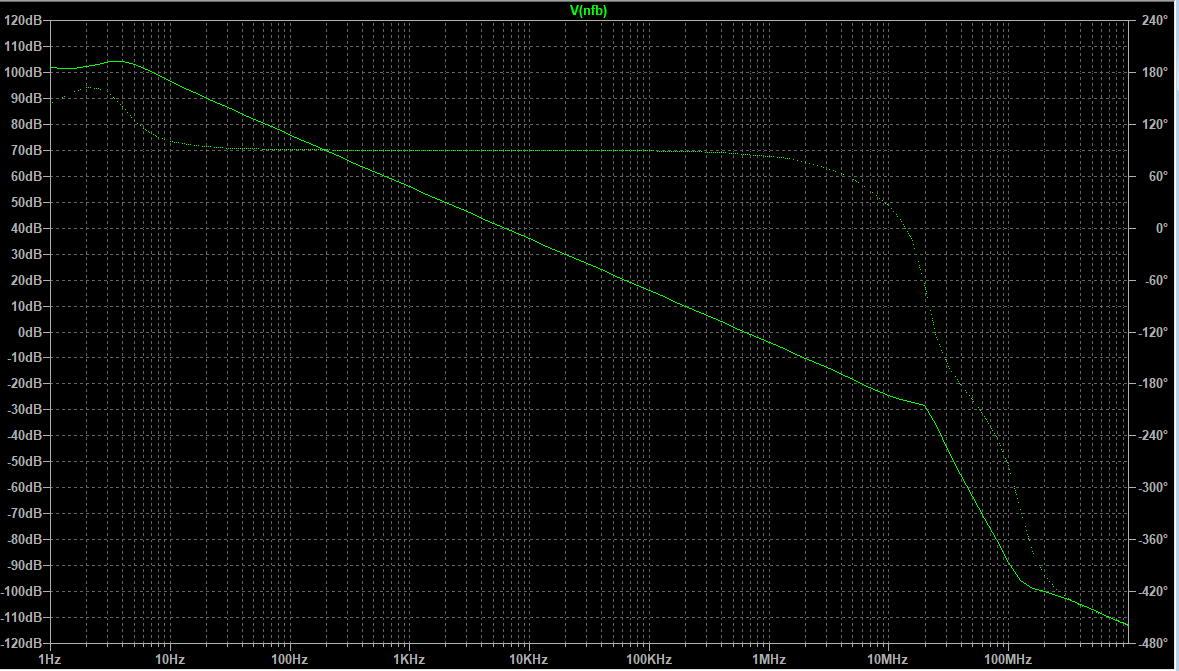This screenshot has height=671, width=1179.
Task: Click the 240° label on the phase axis
Action: [1155, 20]
